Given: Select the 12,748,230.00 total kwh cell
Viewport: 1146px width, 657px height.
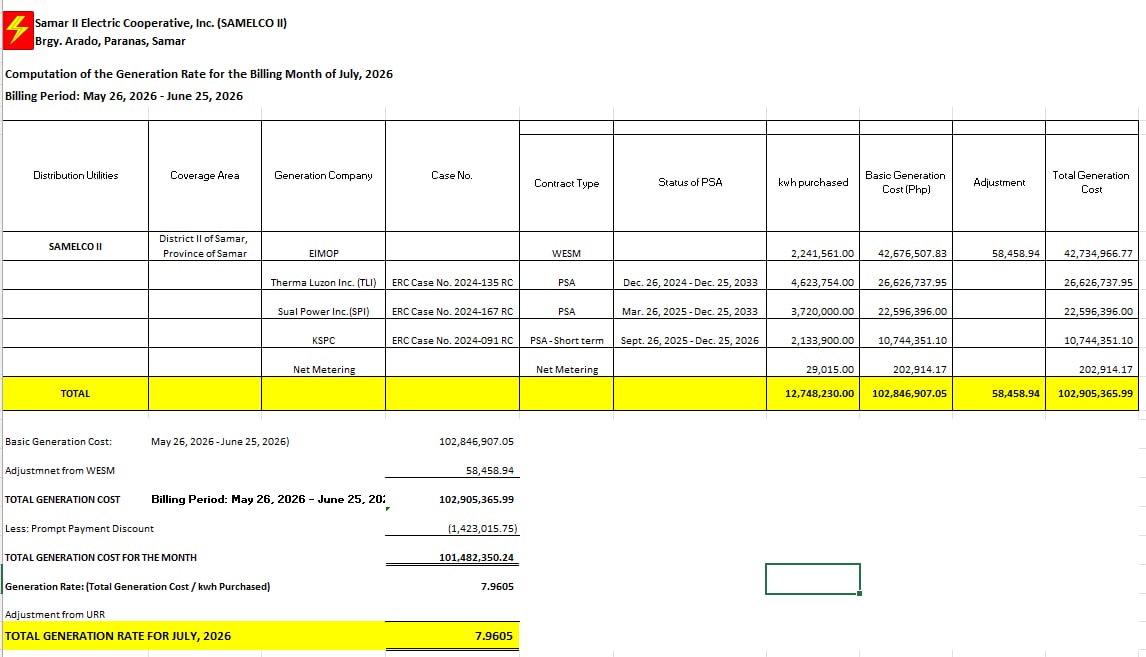Looking at the screenshot, I should [x=813, y=393].
